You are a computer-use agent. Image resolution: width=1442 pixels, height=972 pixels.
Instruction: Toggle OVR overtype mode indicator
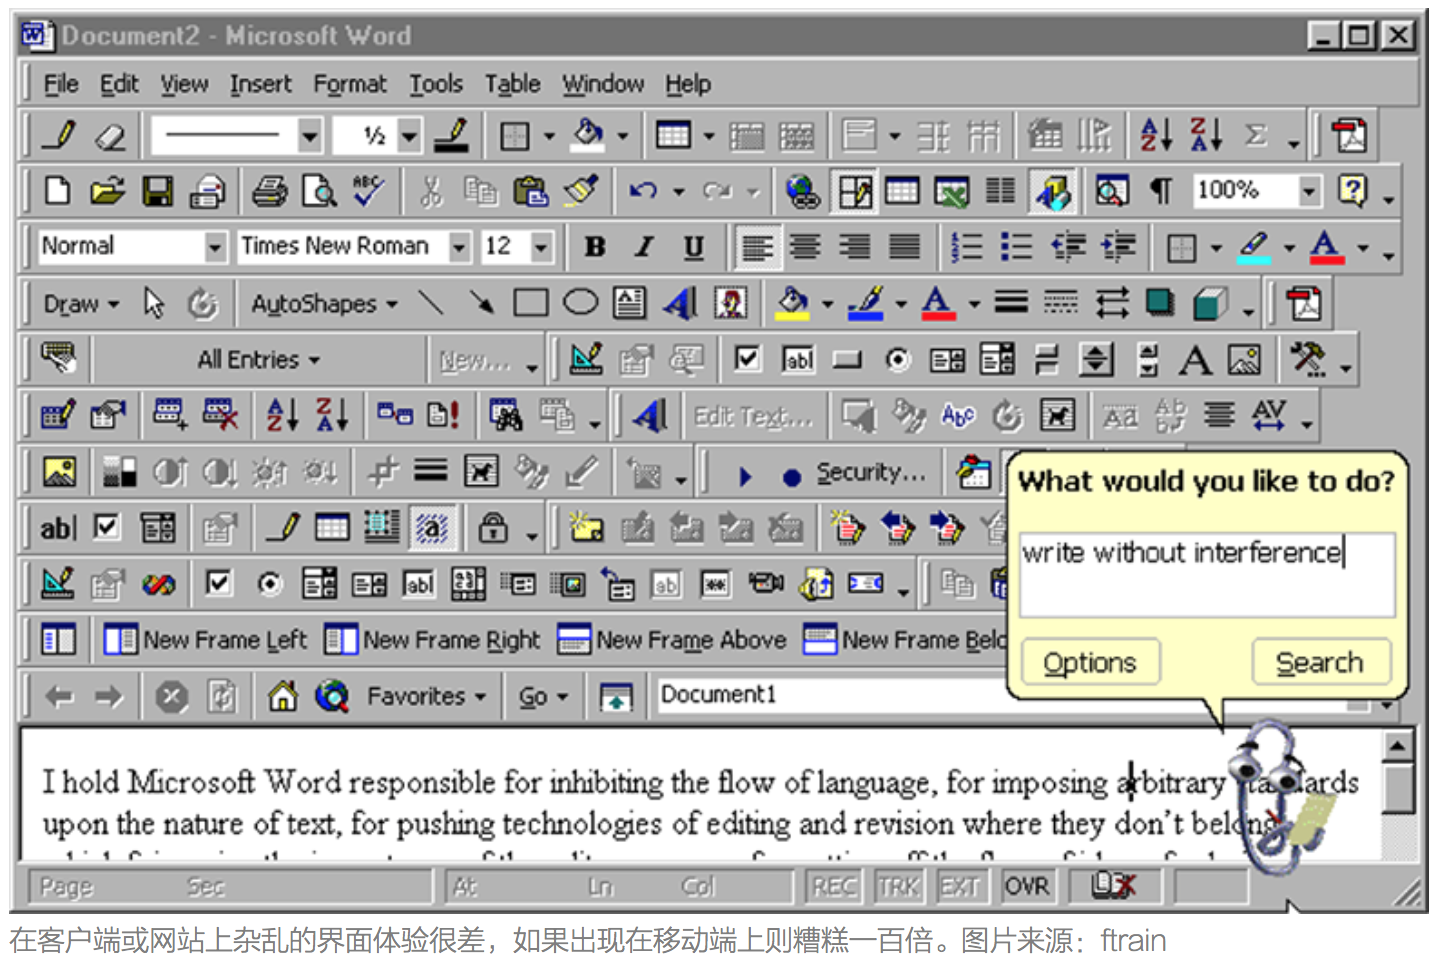tap(1027, 886)
